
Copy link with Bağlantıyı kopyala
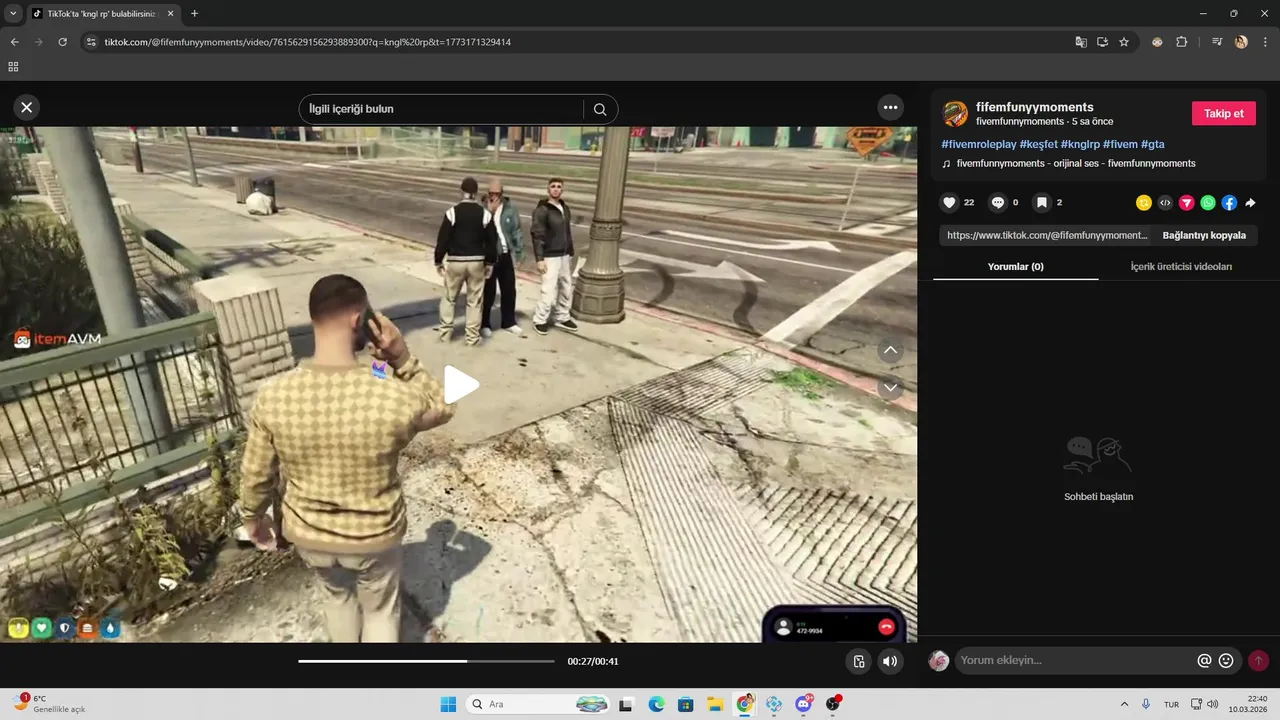pos(1204,235)
